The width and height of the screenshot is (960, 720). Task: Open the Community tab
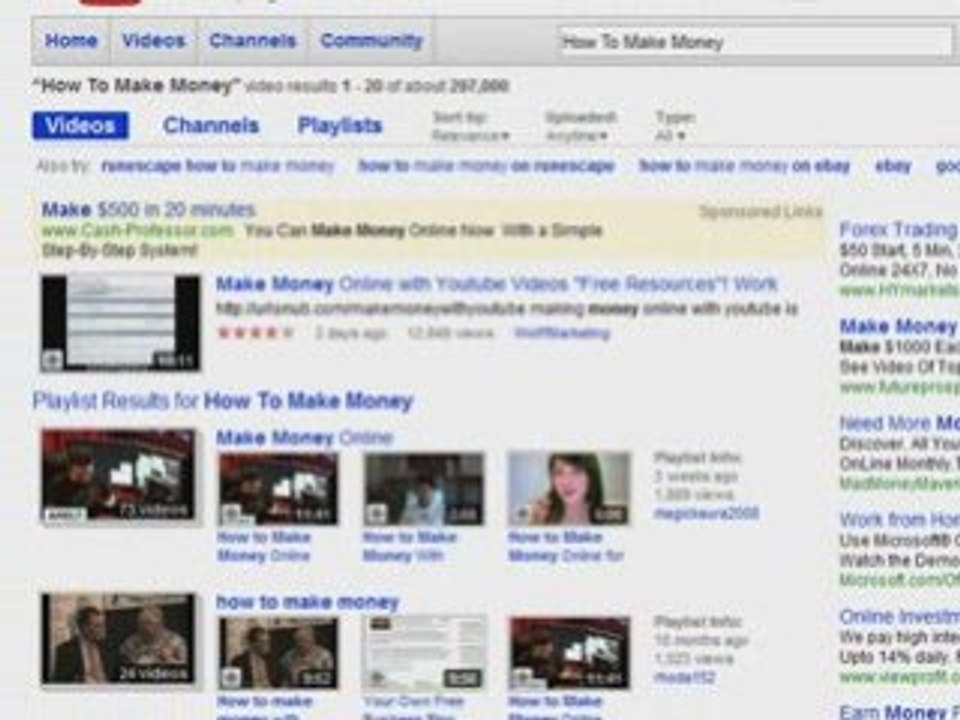371,41
